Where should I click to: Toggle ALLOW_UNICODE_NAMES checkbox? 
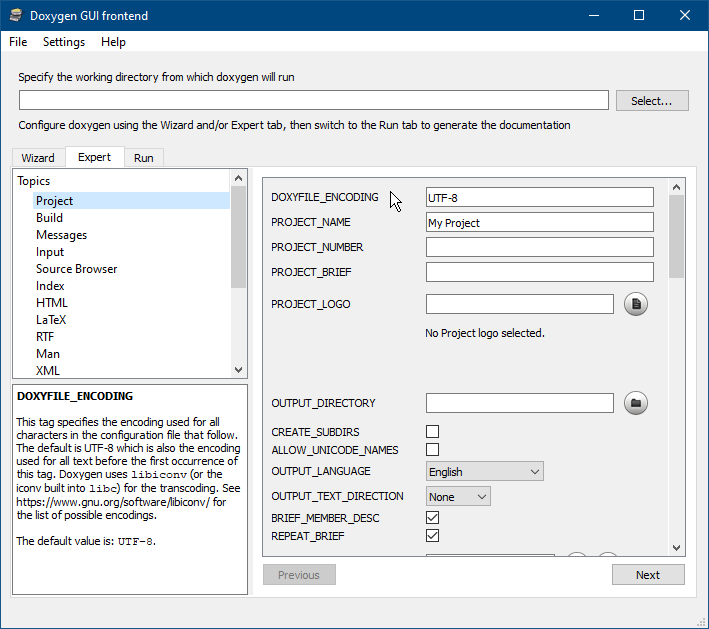(433, 450)
